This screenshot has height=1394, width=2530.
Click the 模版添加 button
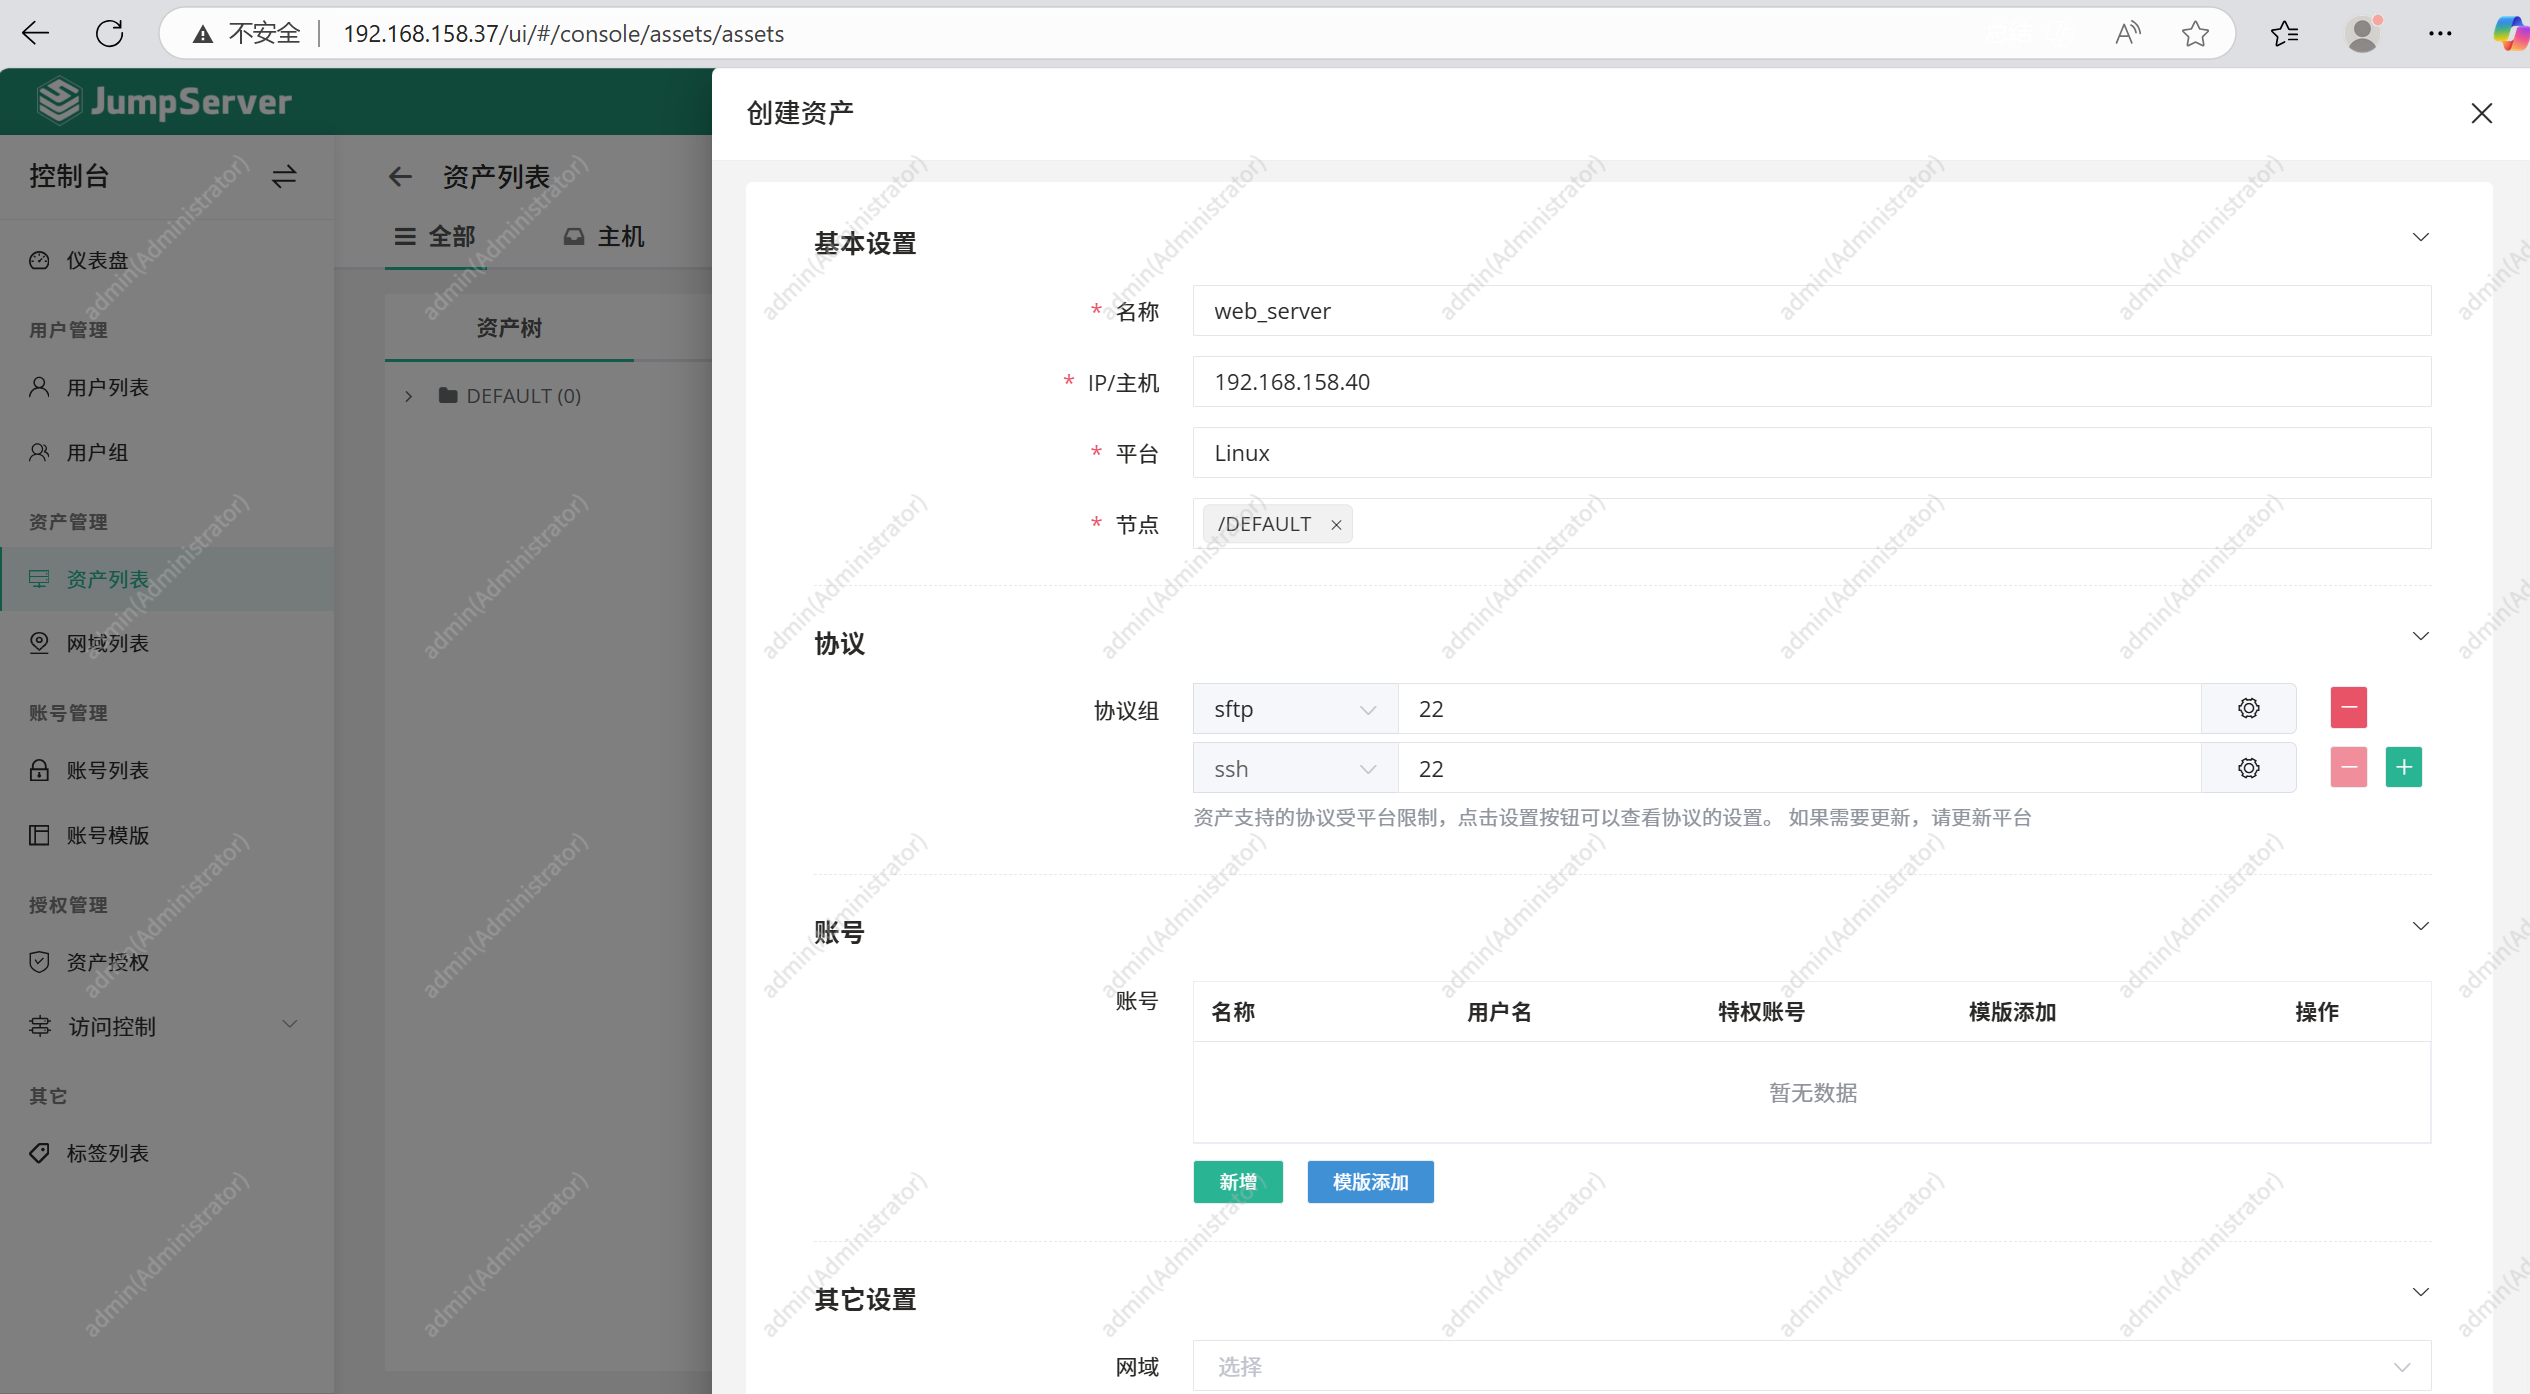tap(1370, 1182)
